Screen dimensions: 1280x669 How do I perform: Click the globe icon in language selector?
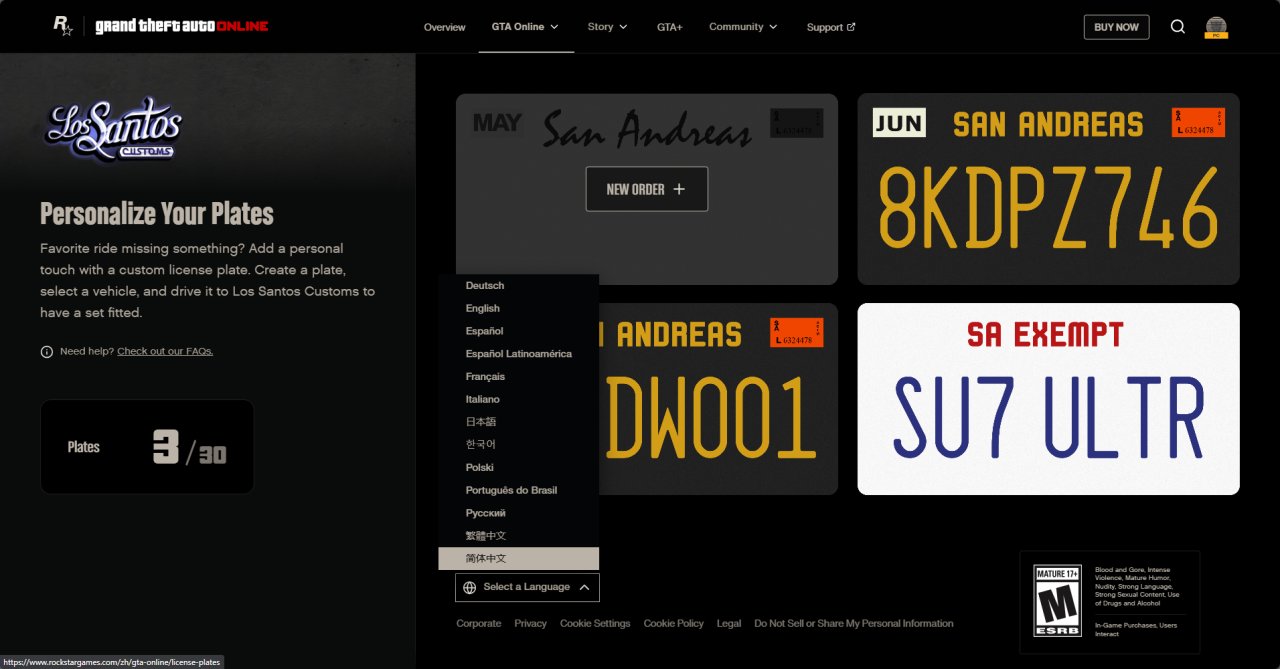(x=469, y=587)
